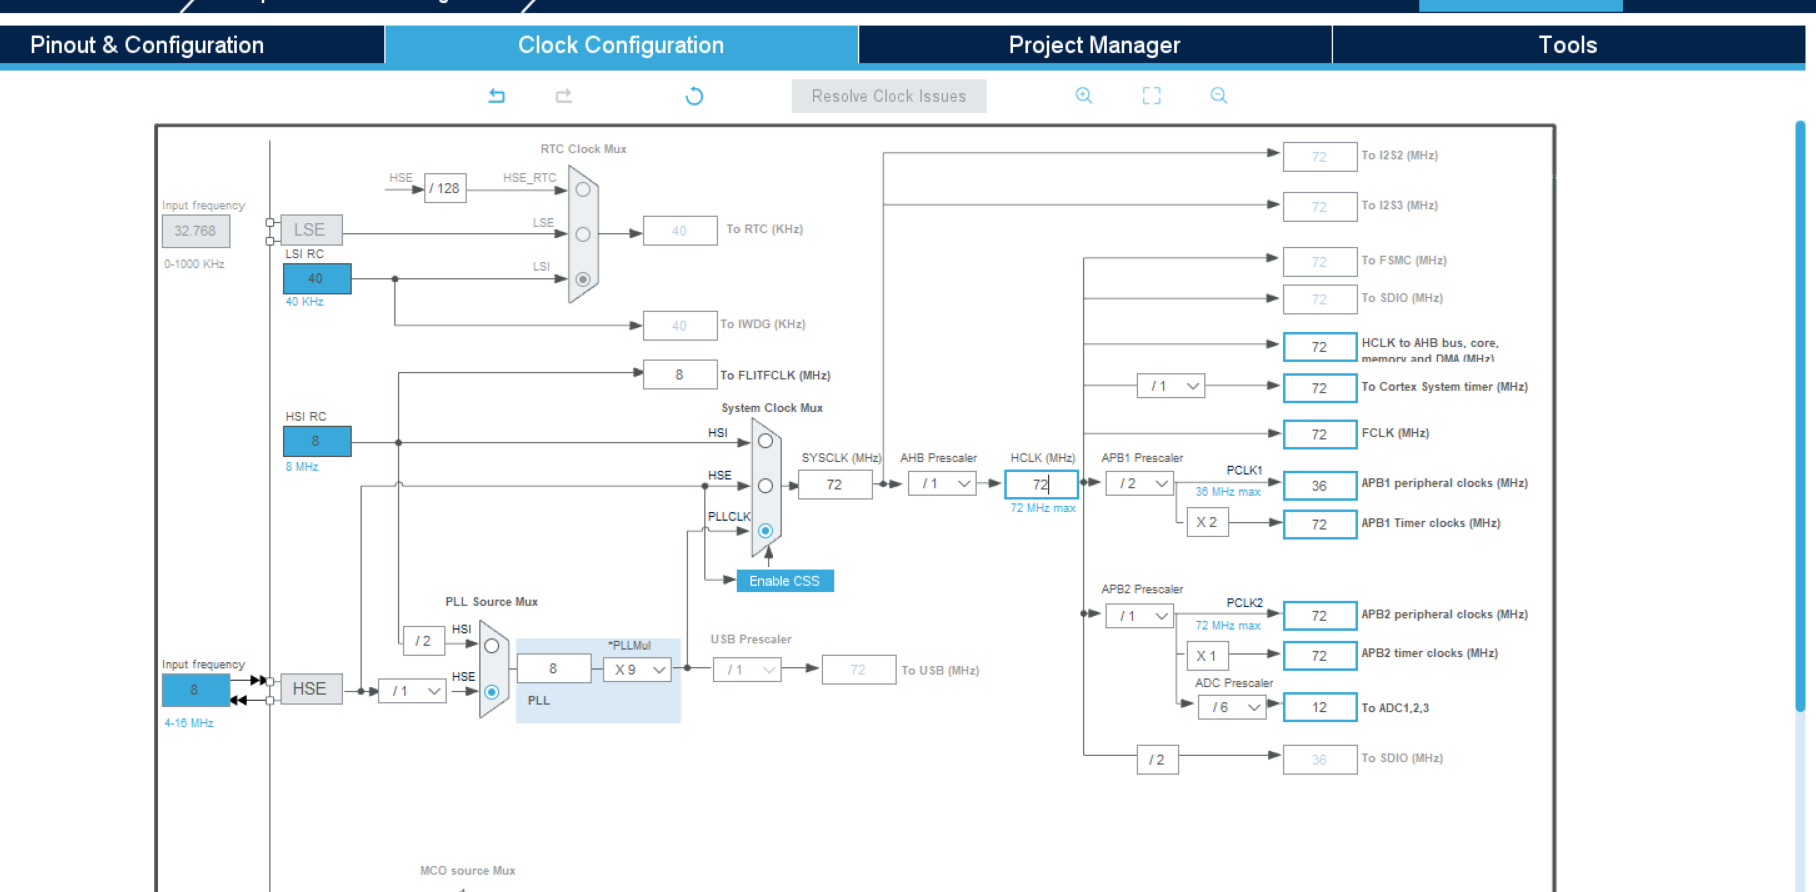Click the HCLK to AHB bus value box
This screenshot has height=892, width=1816.
[x=1320, y=347]
